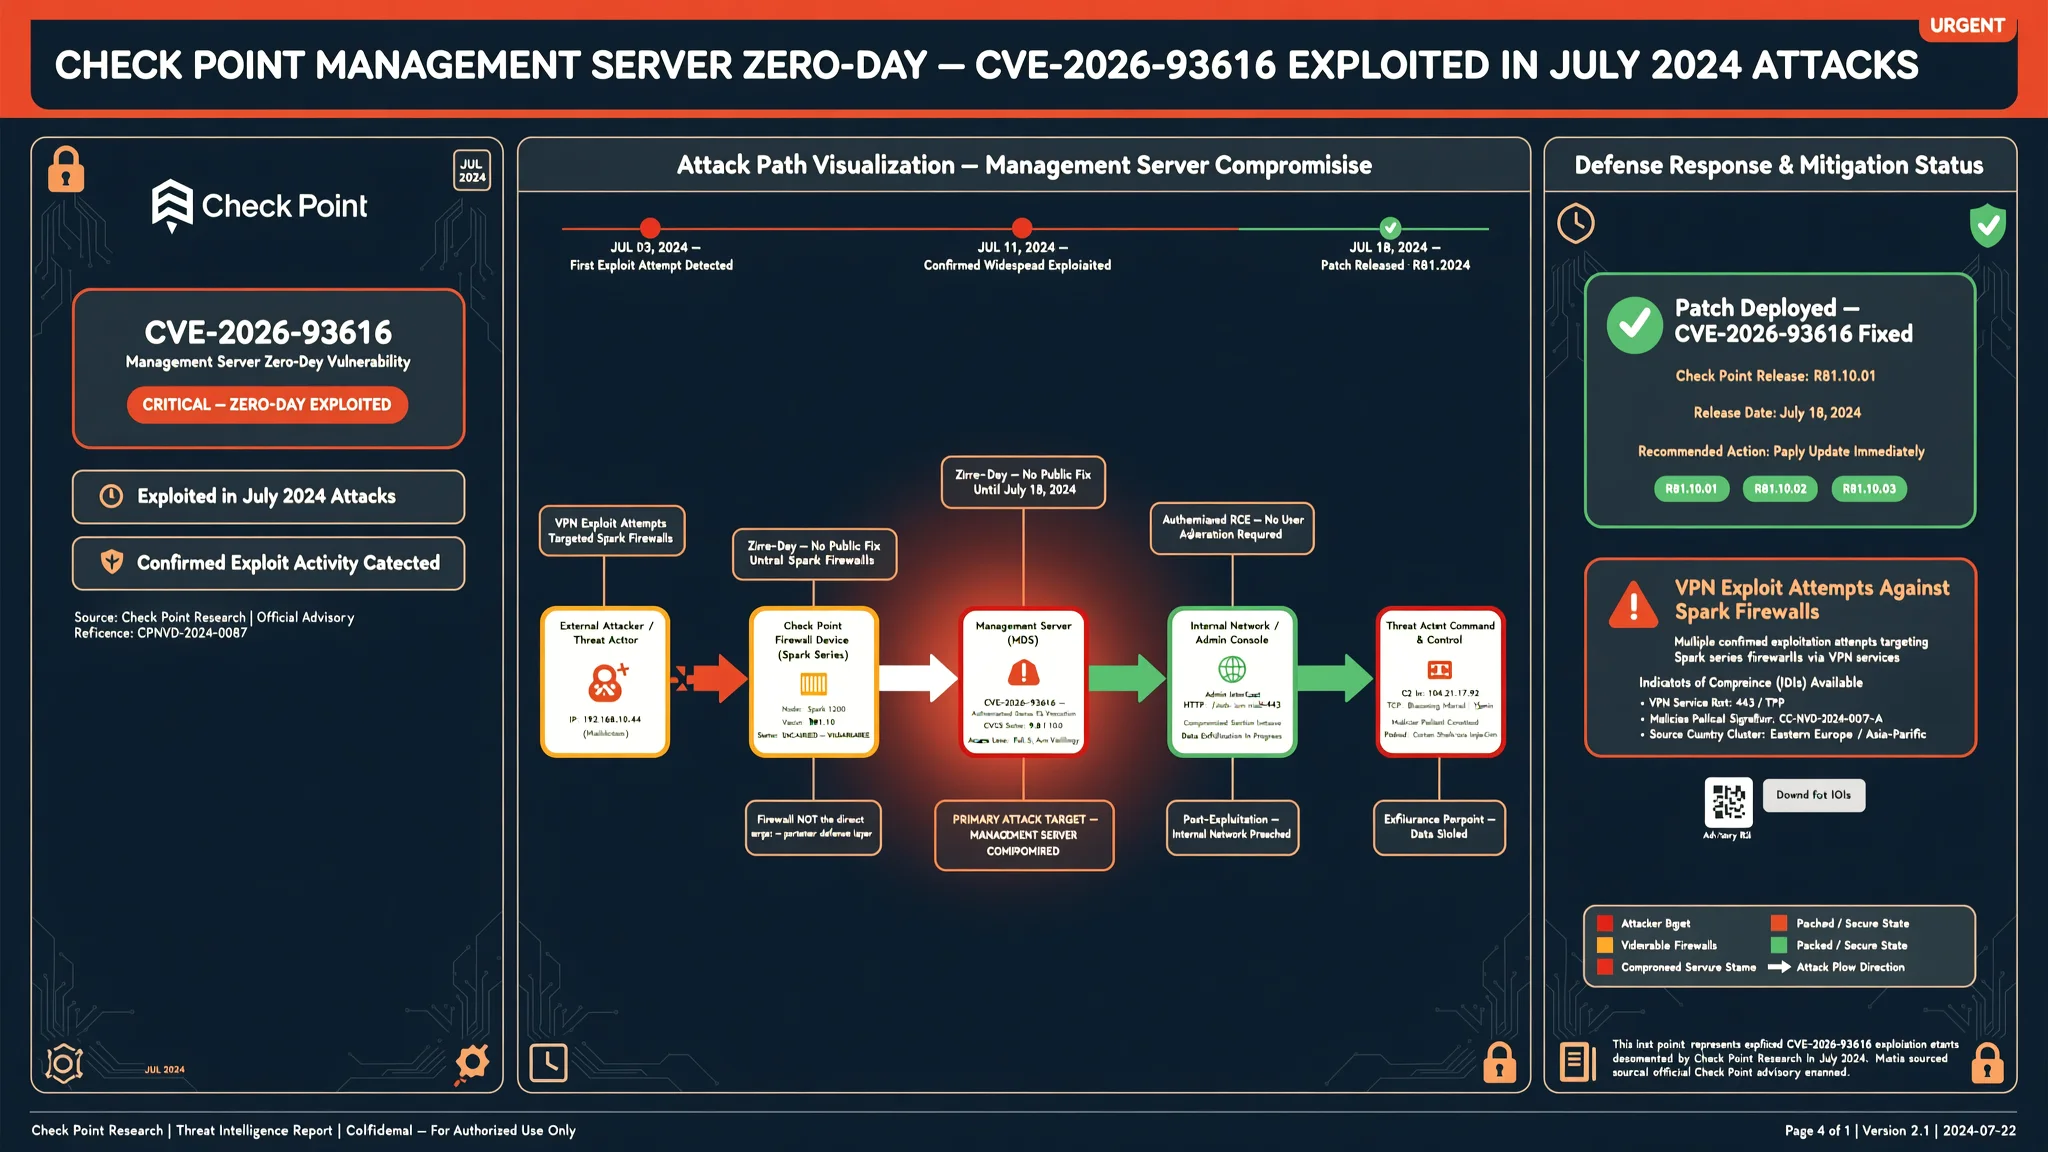Click the padlock icon in attack path panel
The image size is (2048, 1152).
point(1499,1063)
